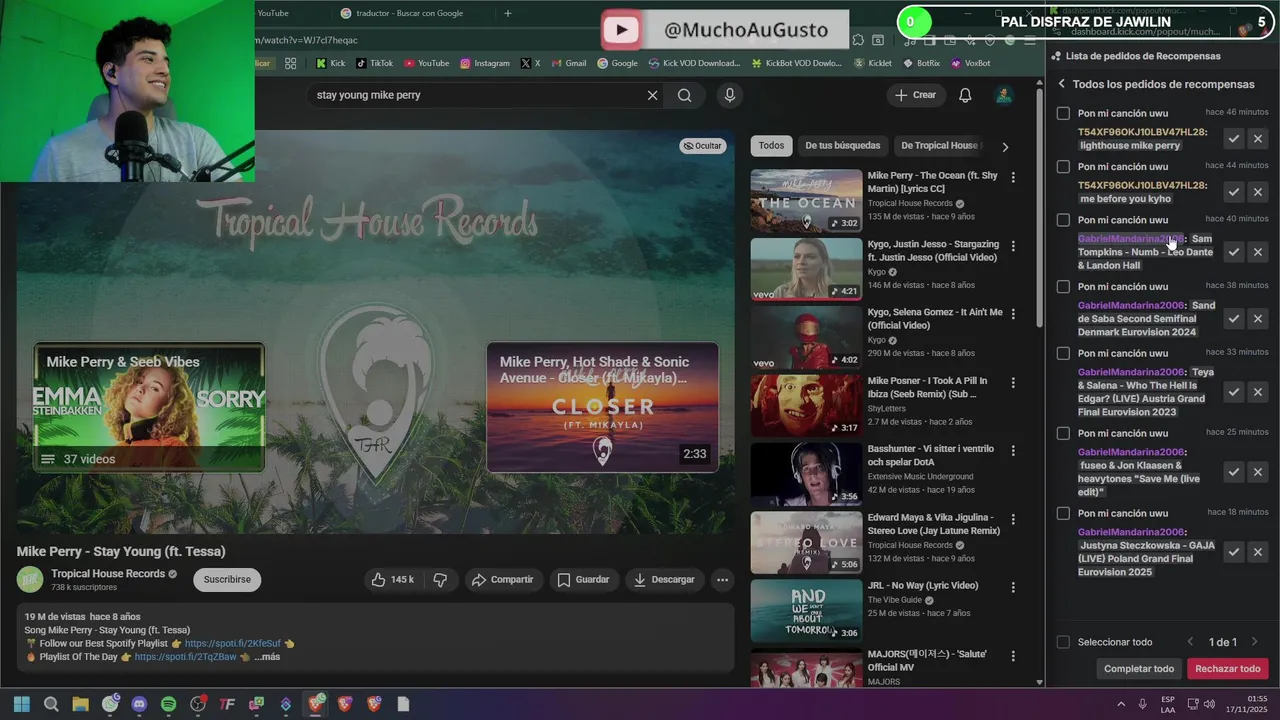Image resolution: width=1280 pixels, height=720 pixels.
Task: Click Guardar to save the video
Action: (583, 580)
